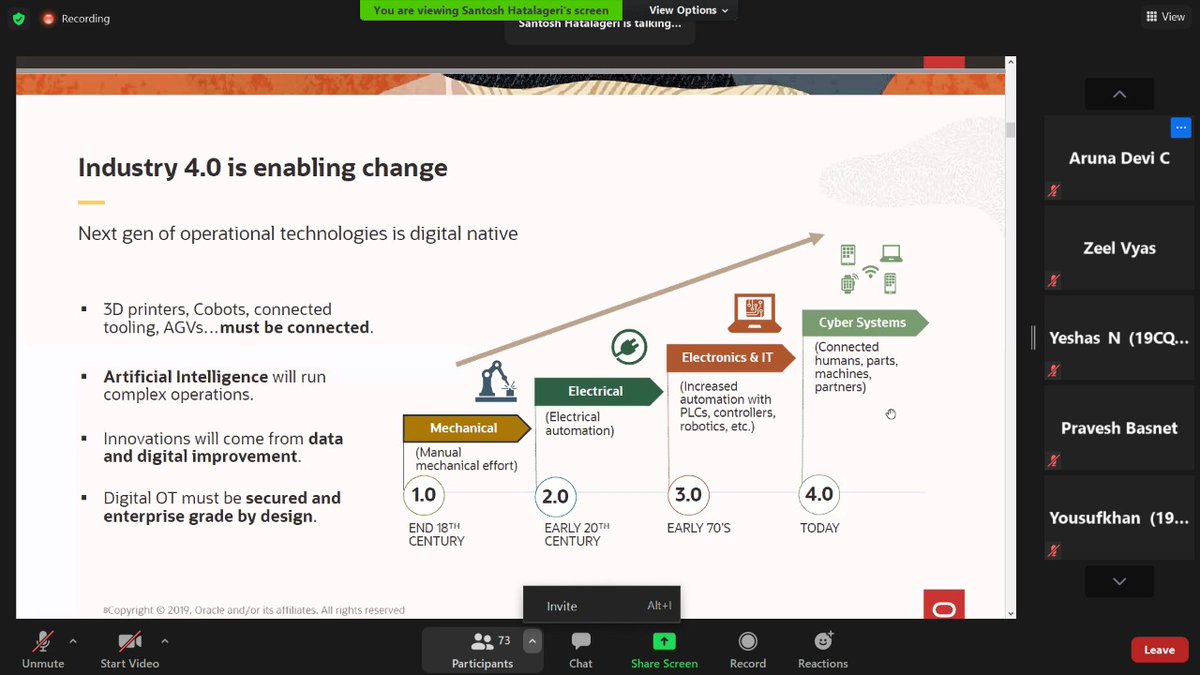Click the 'Santosh Hatalageri is talking' notice
The width and height of the screenshot is (1200, 675).
[600, 23]
